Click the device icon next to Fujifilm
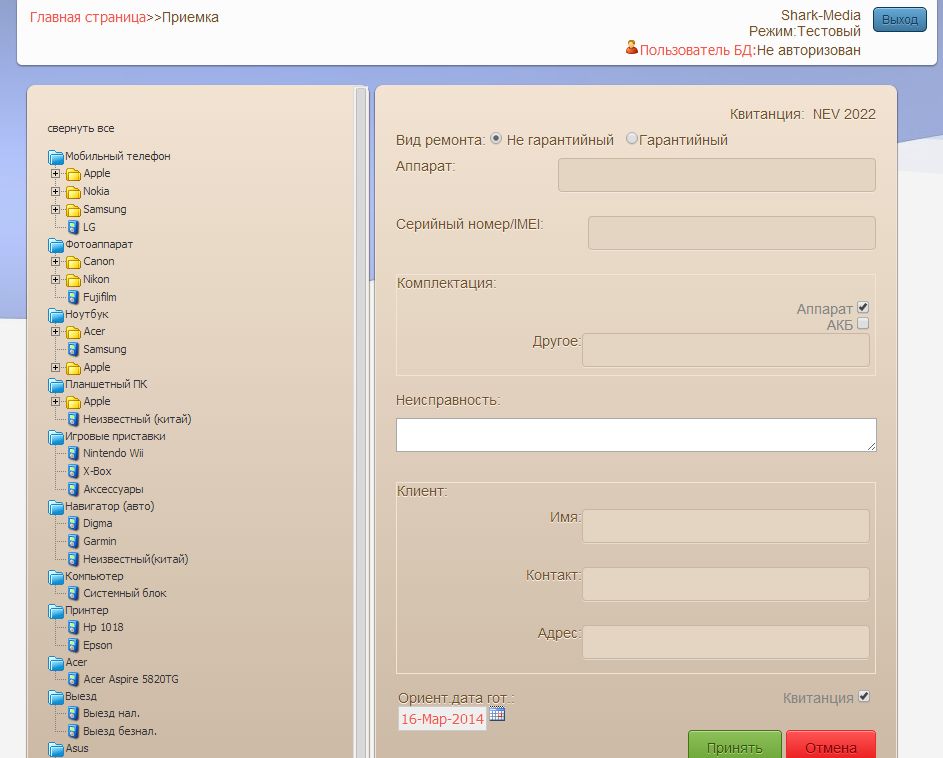The height and width of the screenshot is (758, 943). (x=73, y=297)
